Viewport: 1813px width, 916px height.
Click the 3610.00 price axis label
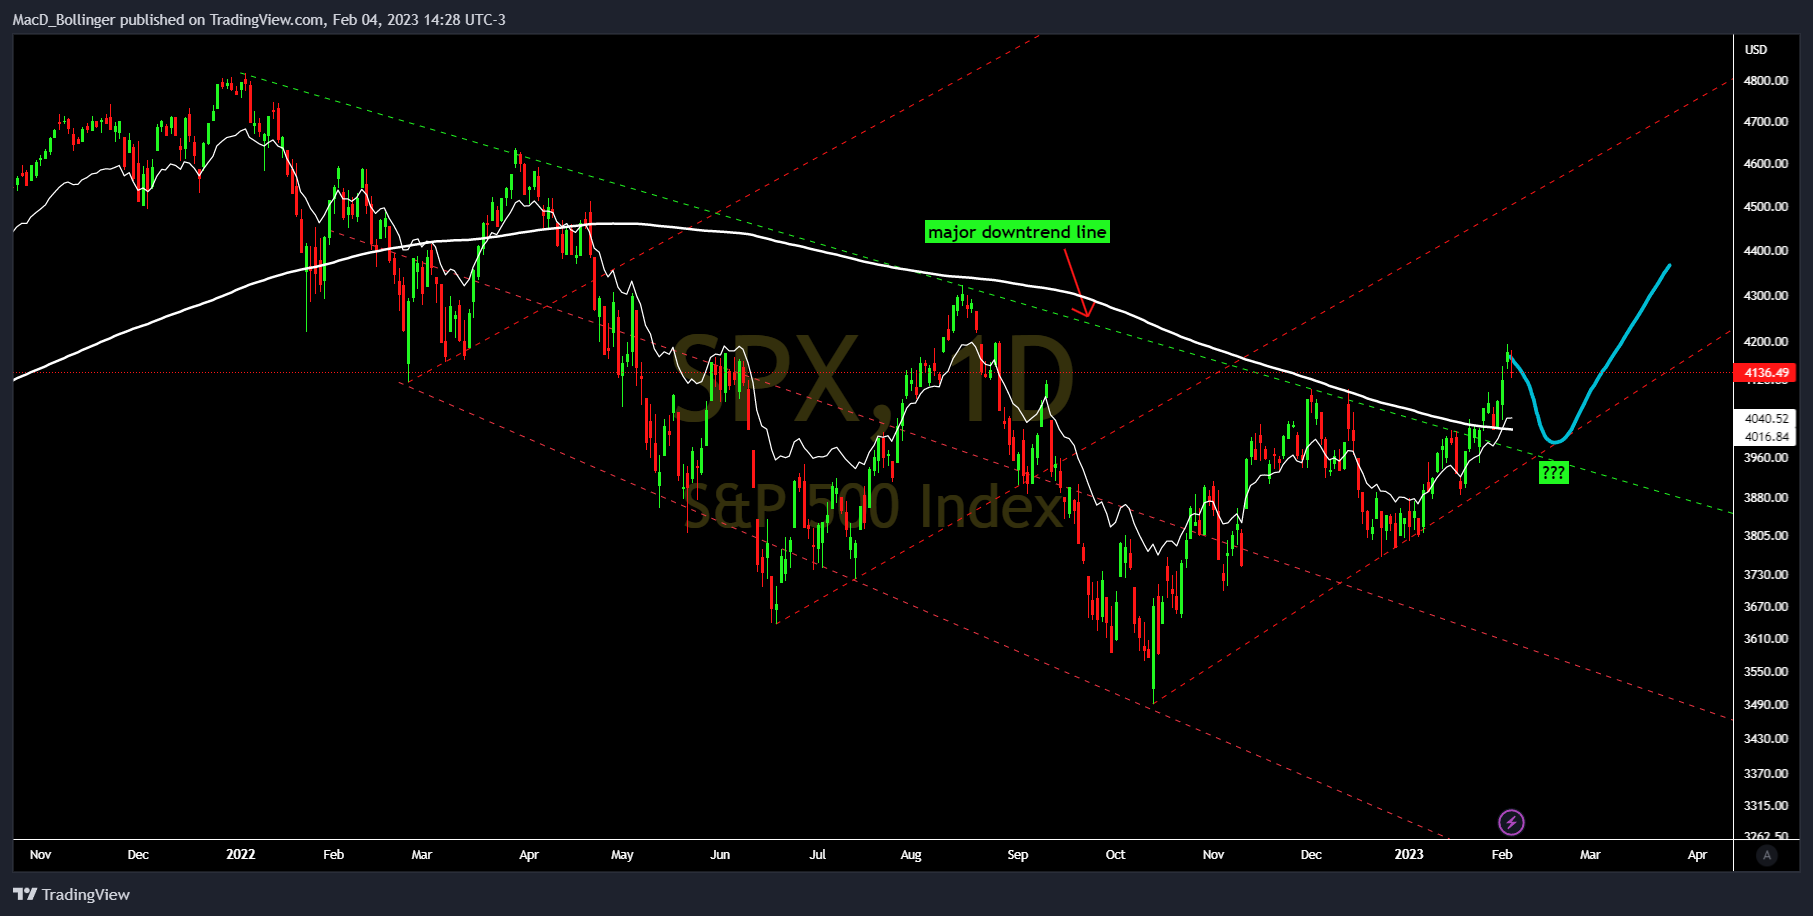1766,638
